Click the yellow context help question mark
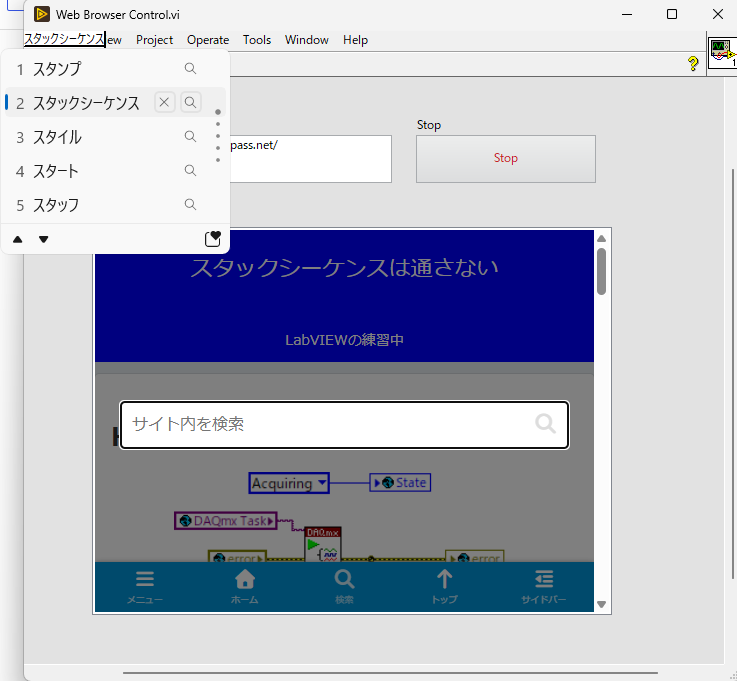 tap(693, 63)
